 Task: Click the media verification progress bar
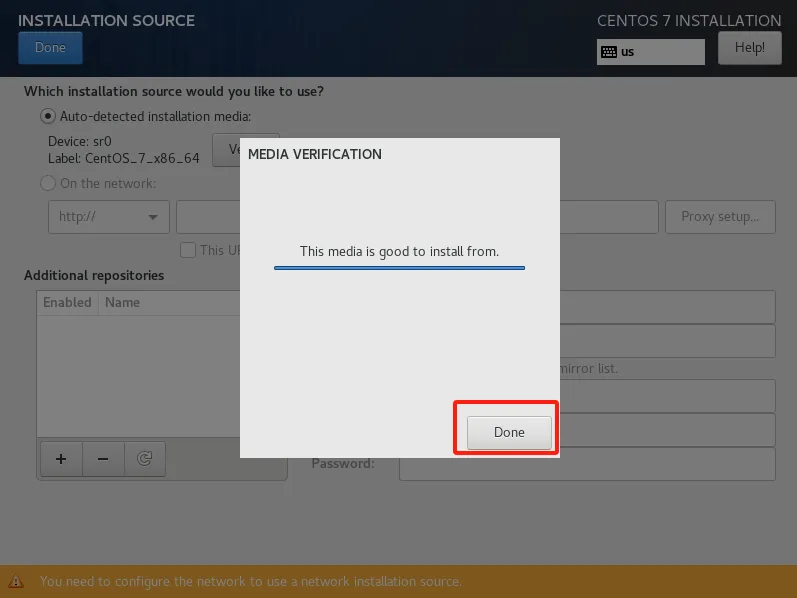399,268
